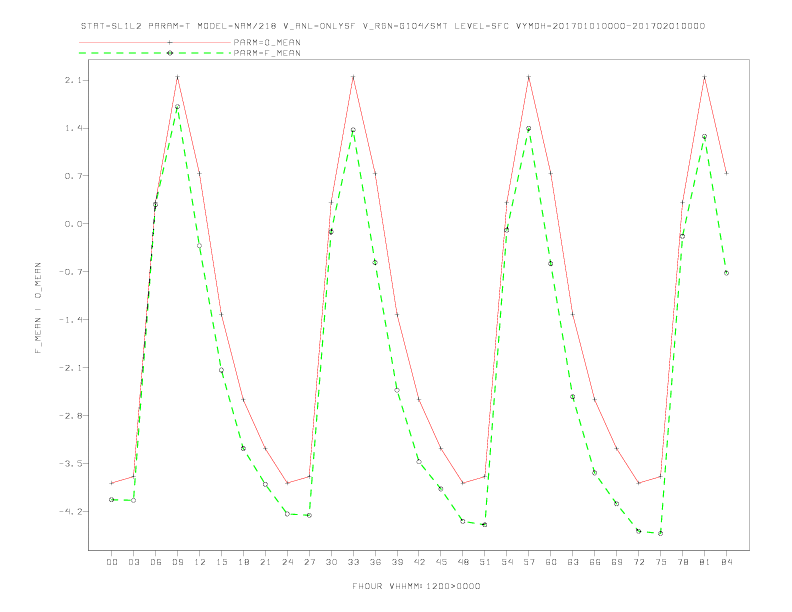Click the 42 forecast hour tick label
This screenshot has width=792, height=612.
419,562
